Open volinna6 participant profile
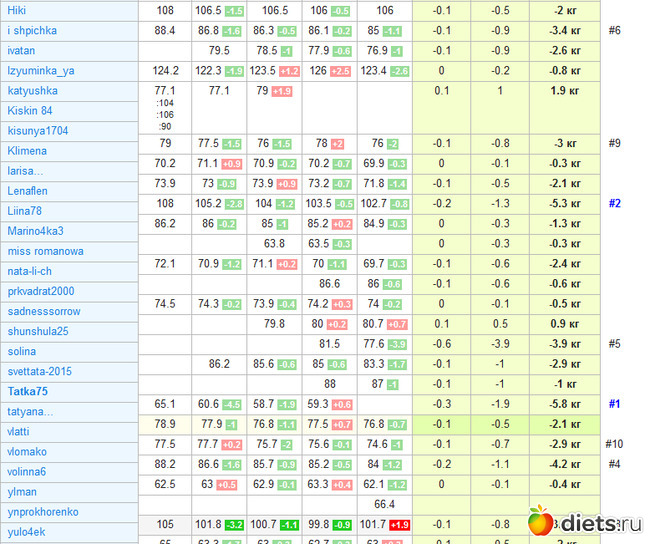Screen dimensions: 650x544 (x=27, y=471)
